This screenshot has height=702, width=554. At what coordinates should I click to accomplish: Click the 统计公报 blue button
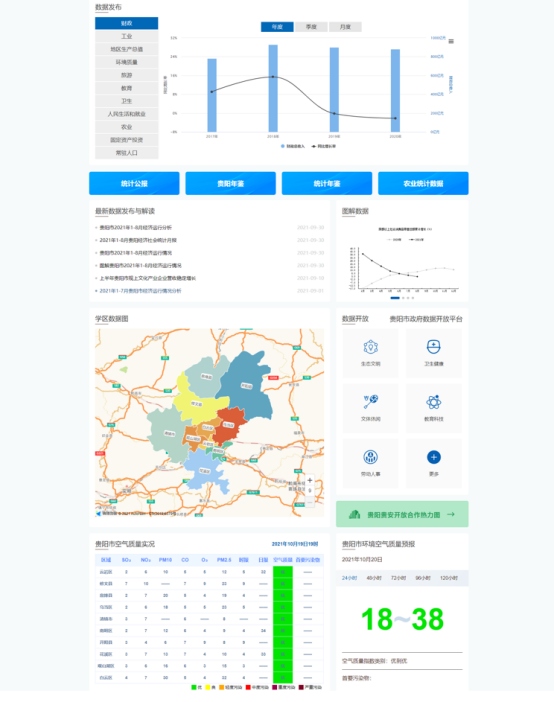(x=134, y=184)
